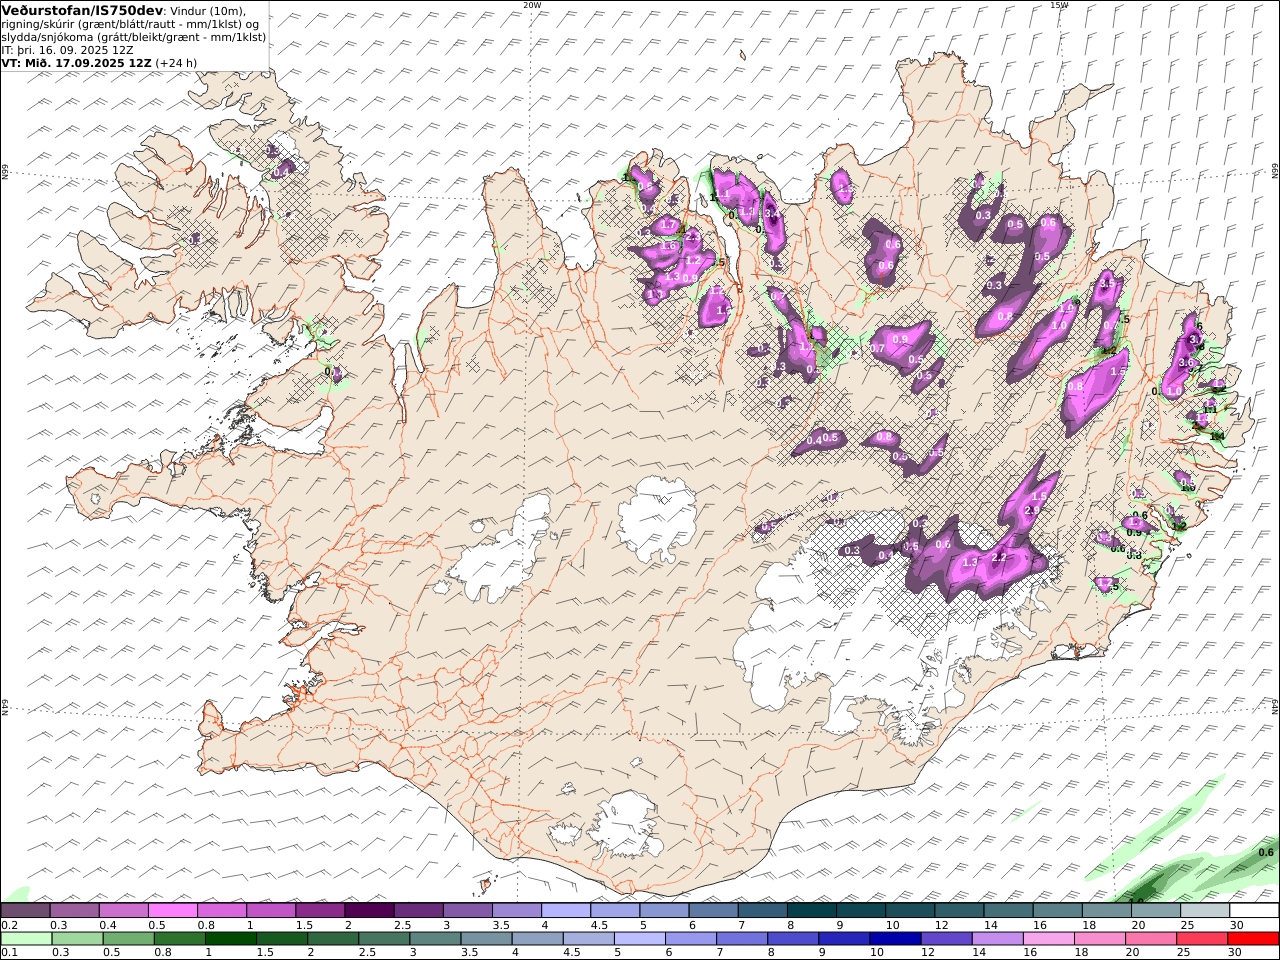The width and height of the screenshot is (1280, 960).
Task: Pick the 20 rose-pink swatch in the rain scale
Action: (1150, 939)
